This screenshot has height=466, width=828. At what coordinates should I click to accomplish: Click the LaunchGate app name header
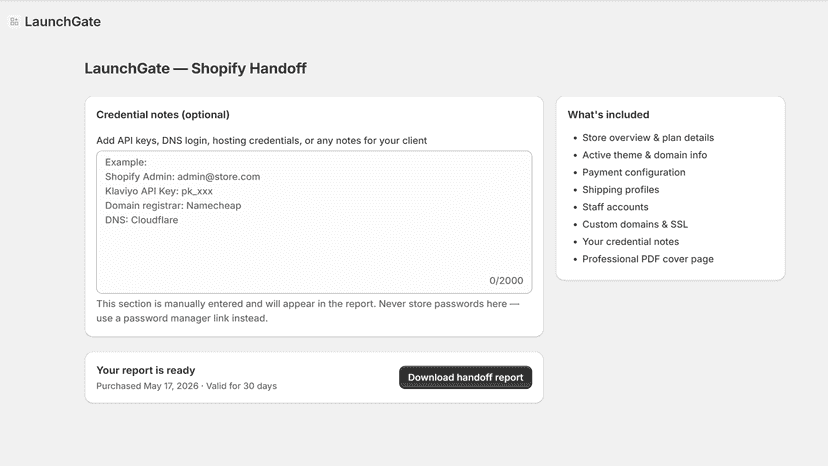(62, 22)
